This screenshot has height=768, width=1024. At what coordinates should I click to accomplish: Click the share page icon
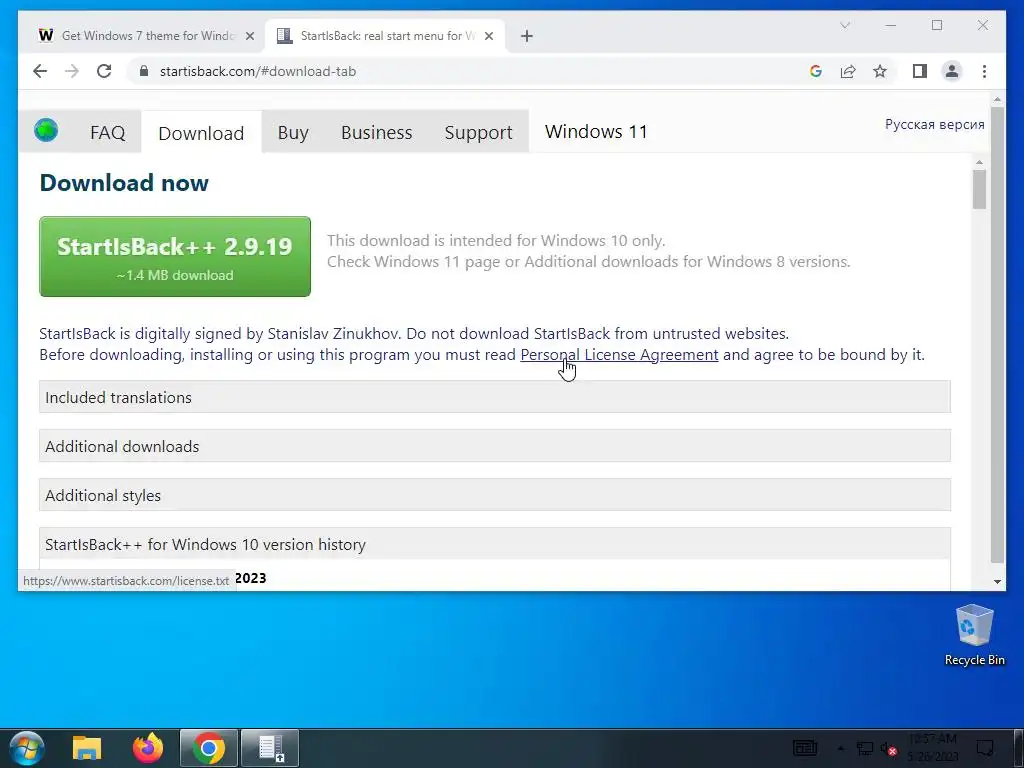(x=848, y=71)
